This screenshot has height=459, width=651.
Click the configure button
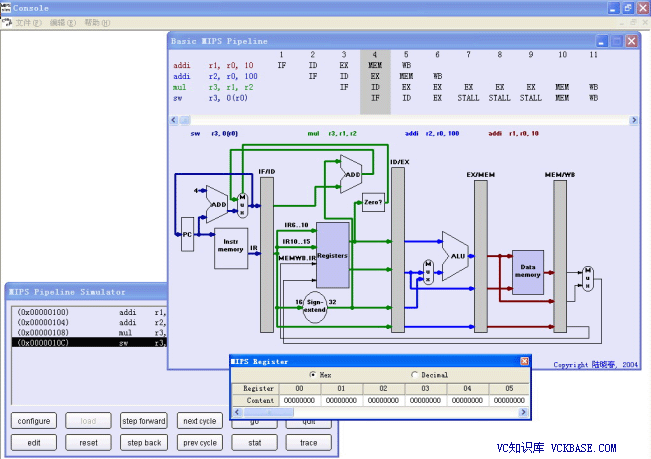click(34, 421)
